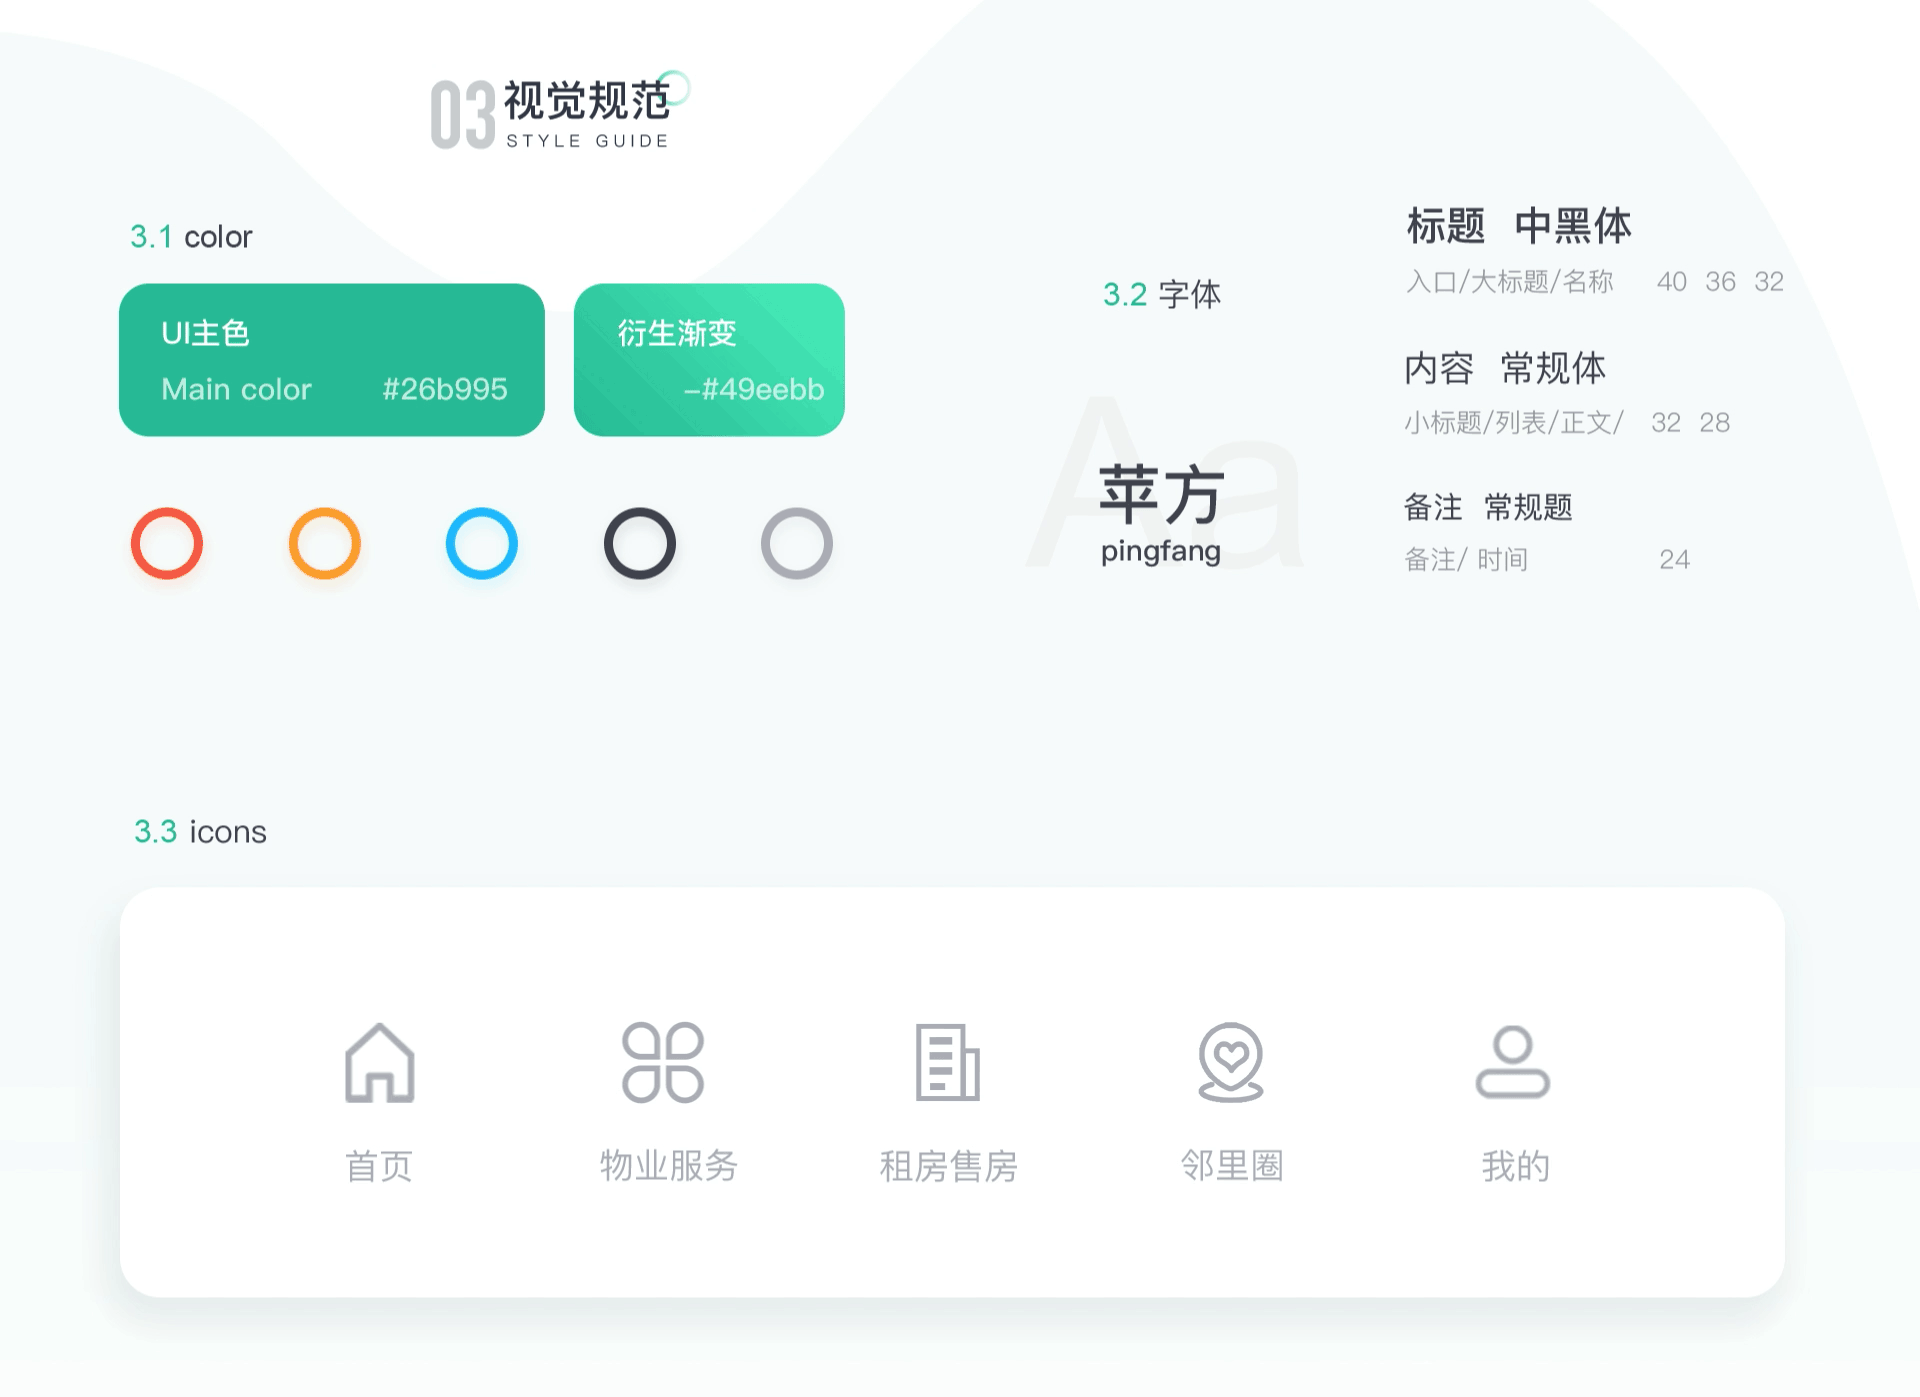The height and width of the screenshot is (1397, 1920).
Task: Select the gray ring color swatch
Action: click(x=797, y=544)
